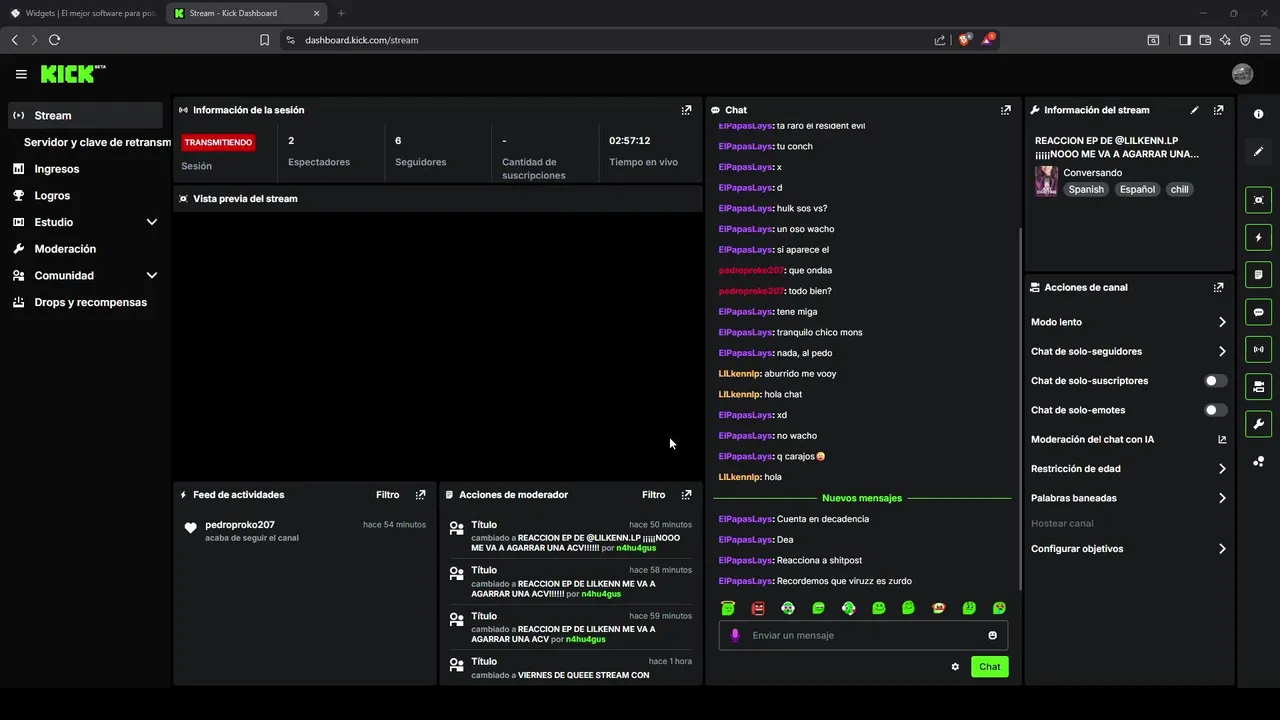The height and width of the screenshot is (720, 1280).
Task: Enable Chat de solo-suscriptores toggle
Action: point(1216,381)
